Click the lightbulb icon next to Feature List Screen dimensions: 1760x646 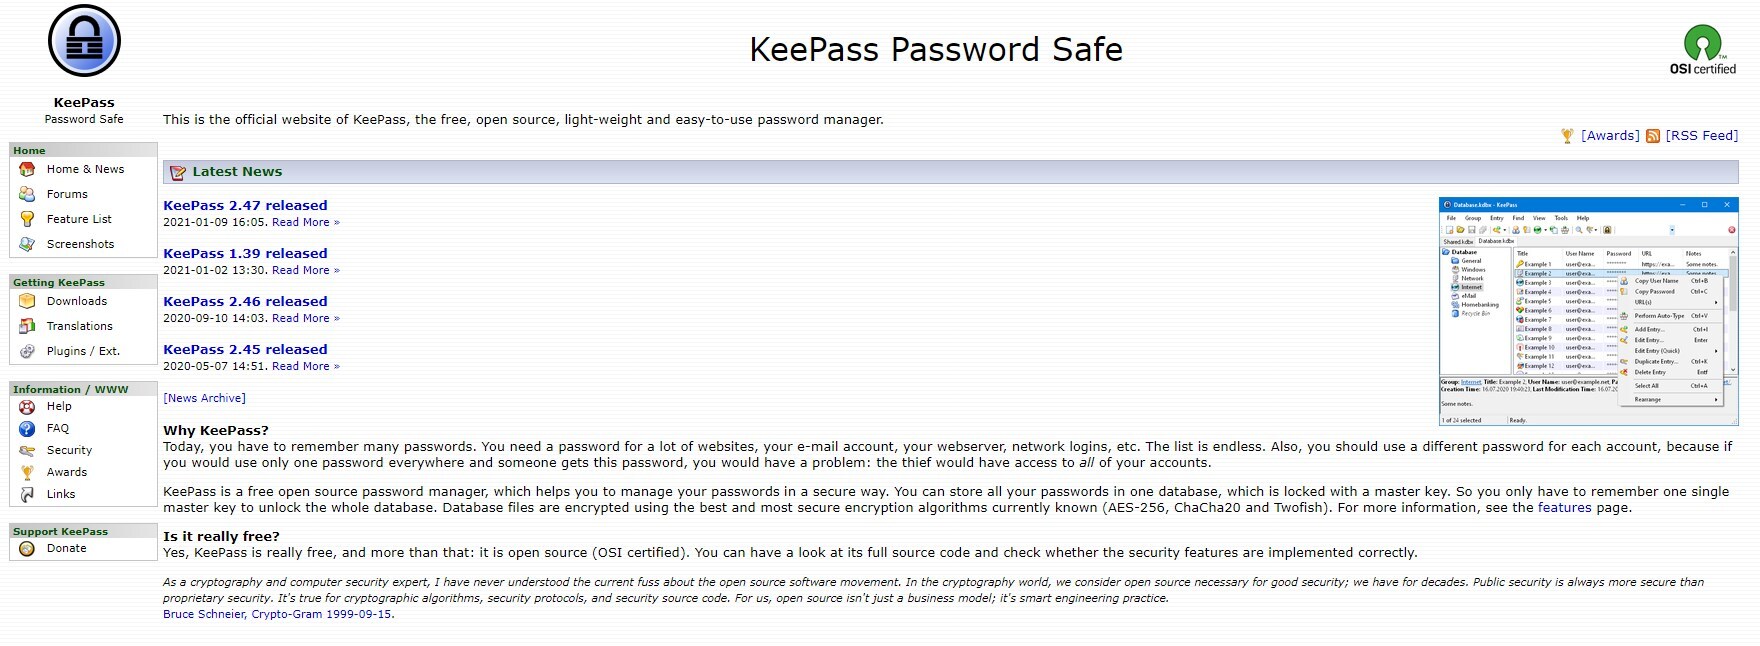tap(27, 219)
